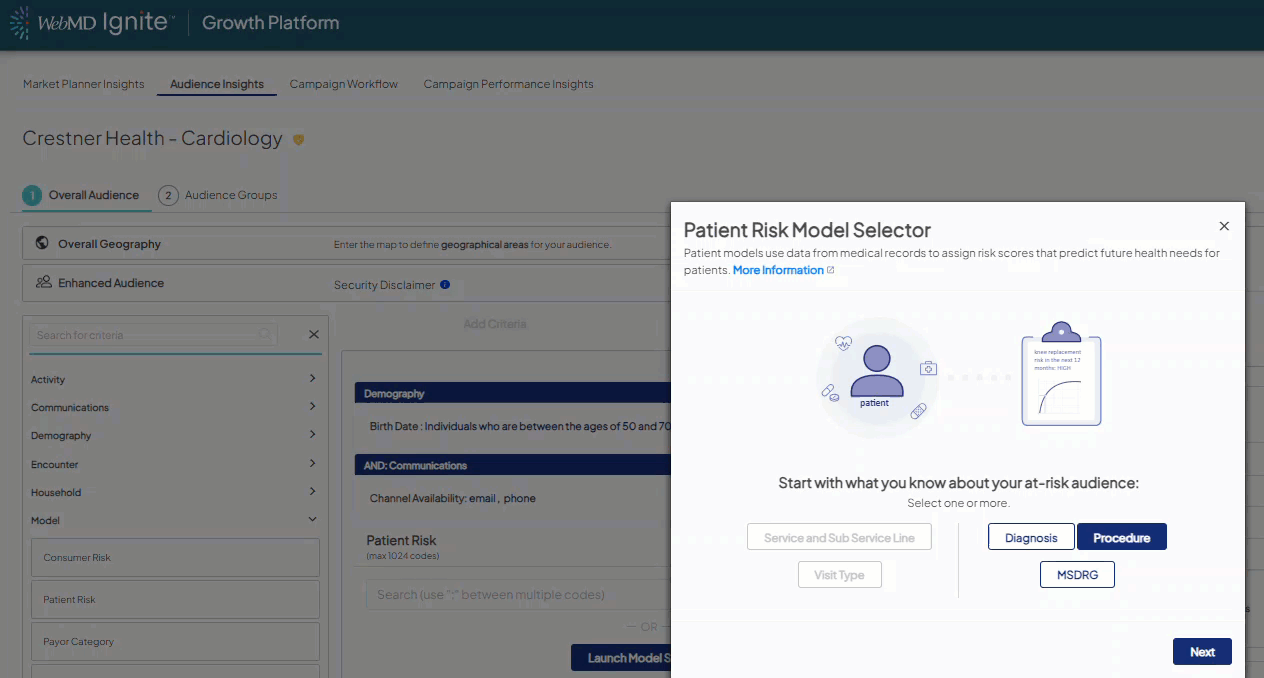Click the search magnifier in criteria box

click(264, 335)
